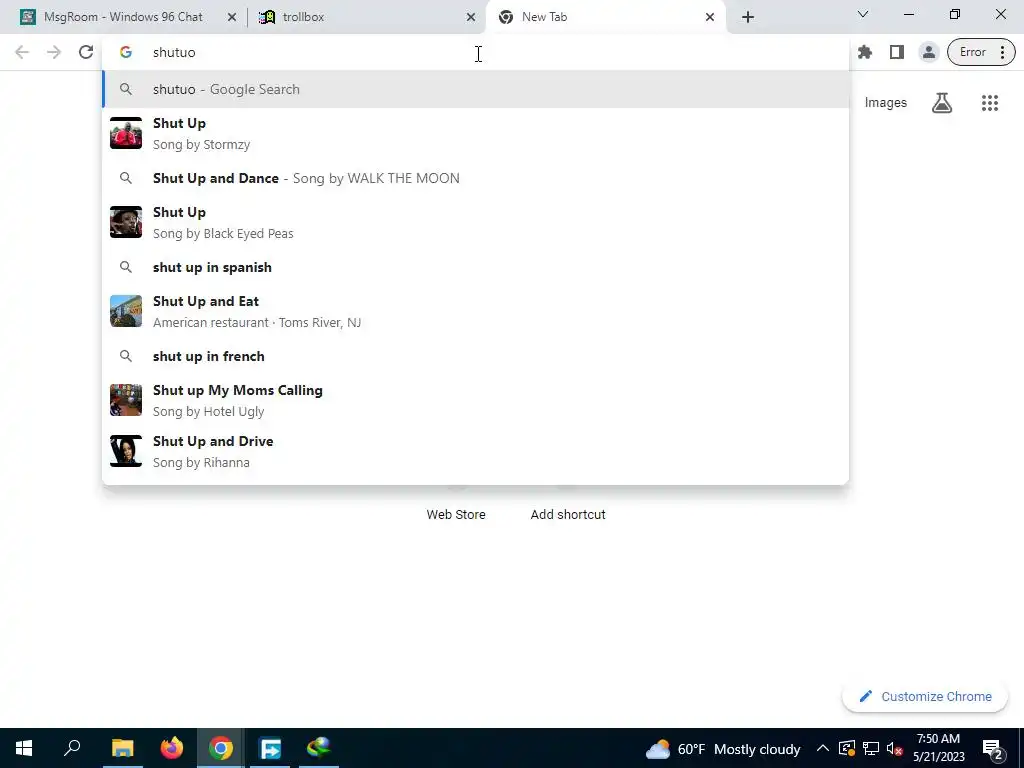Select the New Tab tab
Viewport: 1024px width, 768px height.
pyautogui.click(x=605, y=17)
